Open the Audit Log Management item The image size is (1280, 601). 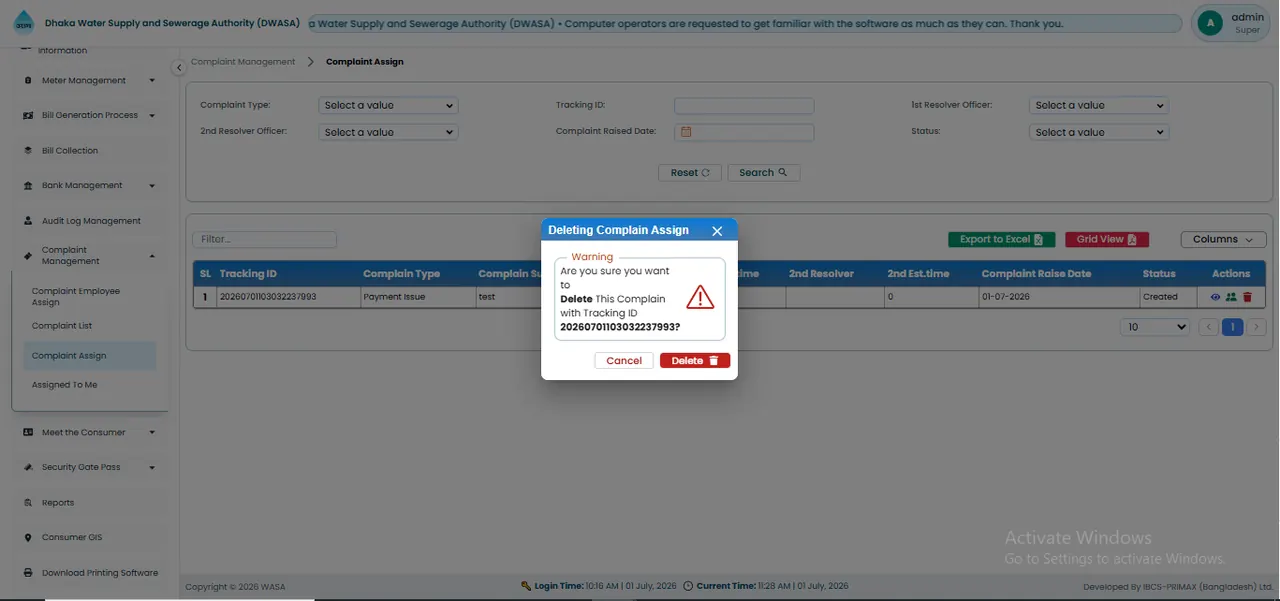(91, 221)
